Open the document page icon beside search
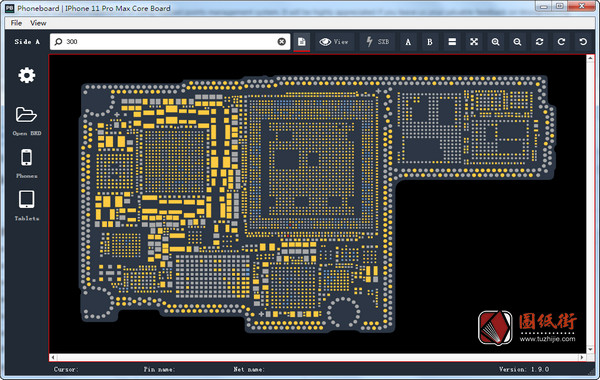The image size is (600, 380). pyautogui.click(x=302, y=42)
